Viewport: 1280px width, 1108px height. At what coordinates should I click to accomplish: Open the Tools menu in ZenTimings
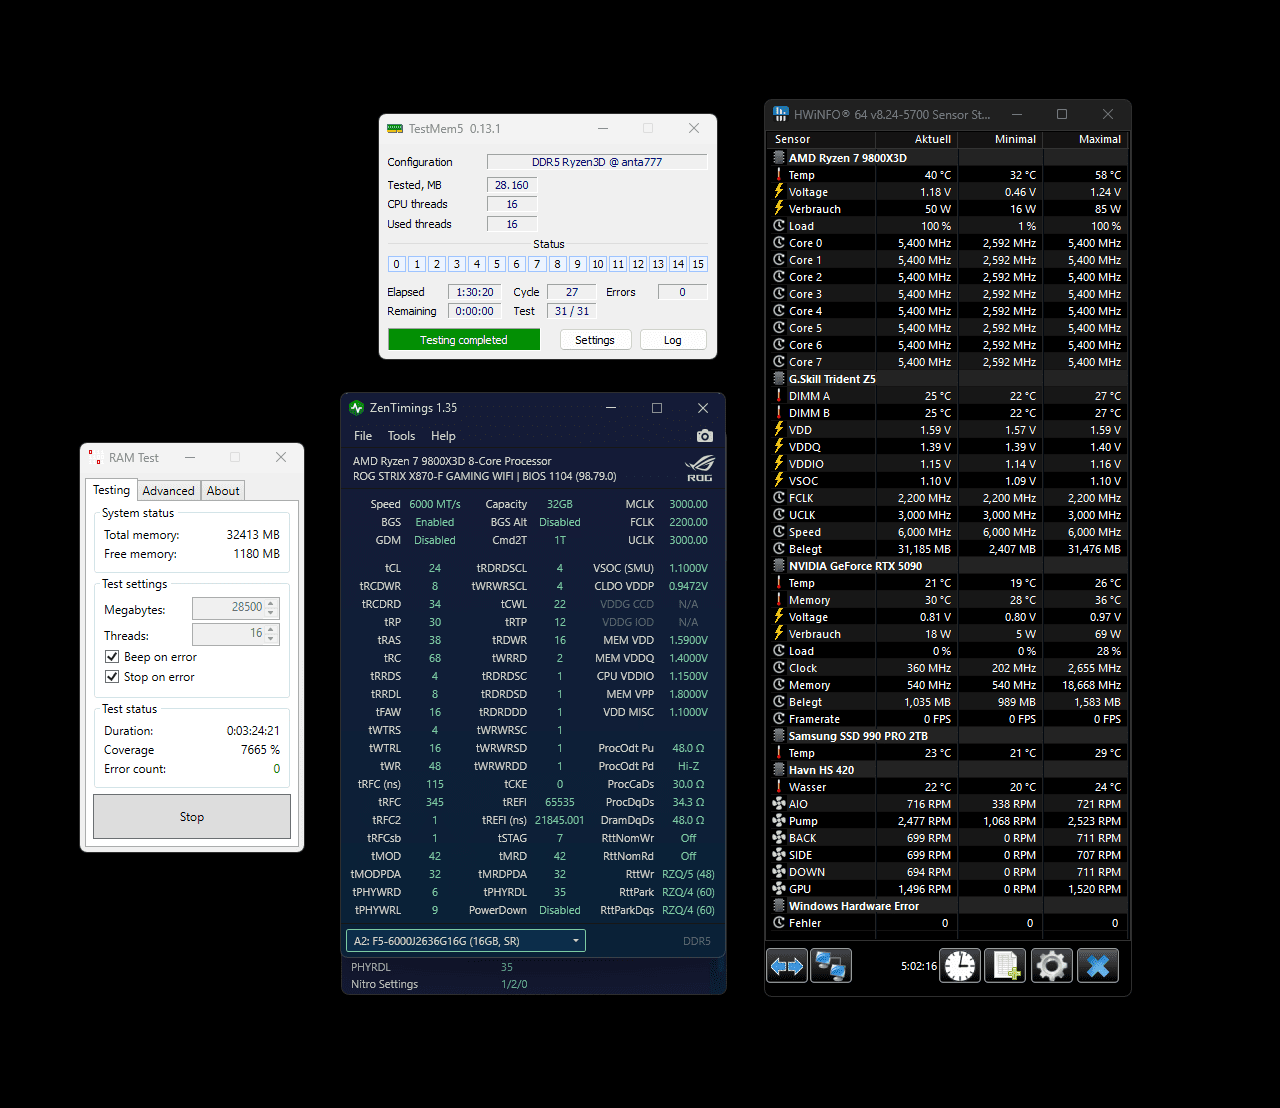click(x=401, y=436)
